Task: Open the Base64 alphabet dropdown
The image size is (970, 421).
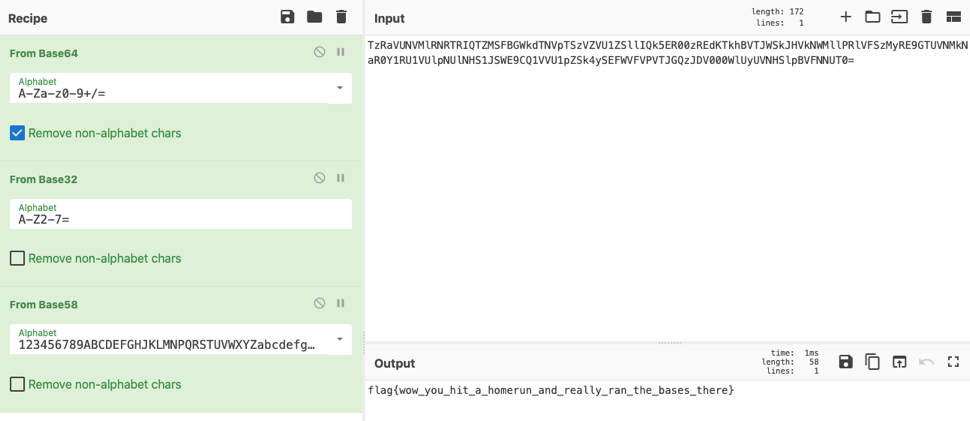Action: (340, 88)
